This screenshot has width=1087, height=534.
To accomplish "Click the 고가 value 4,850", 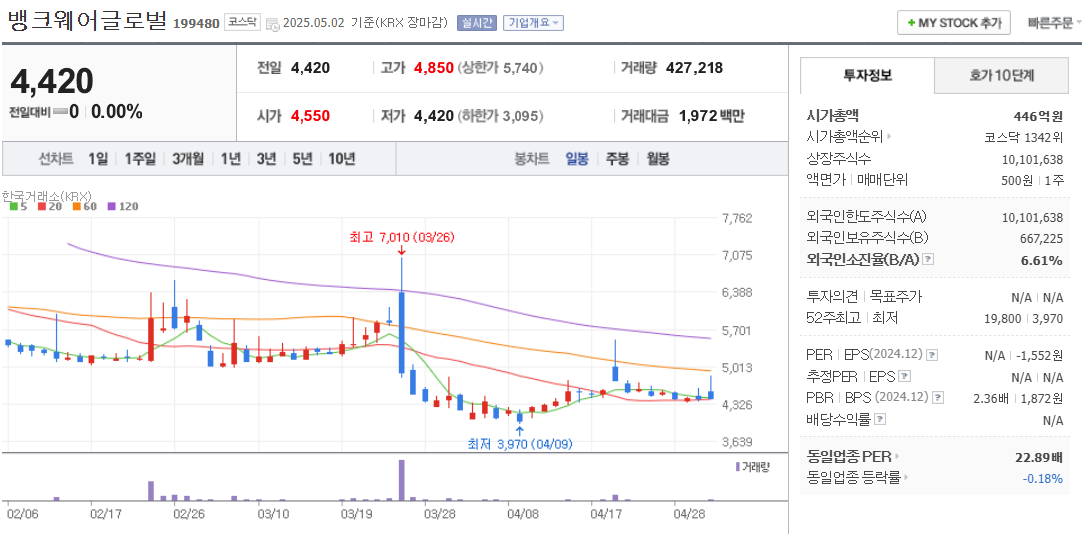I will 433,68.
